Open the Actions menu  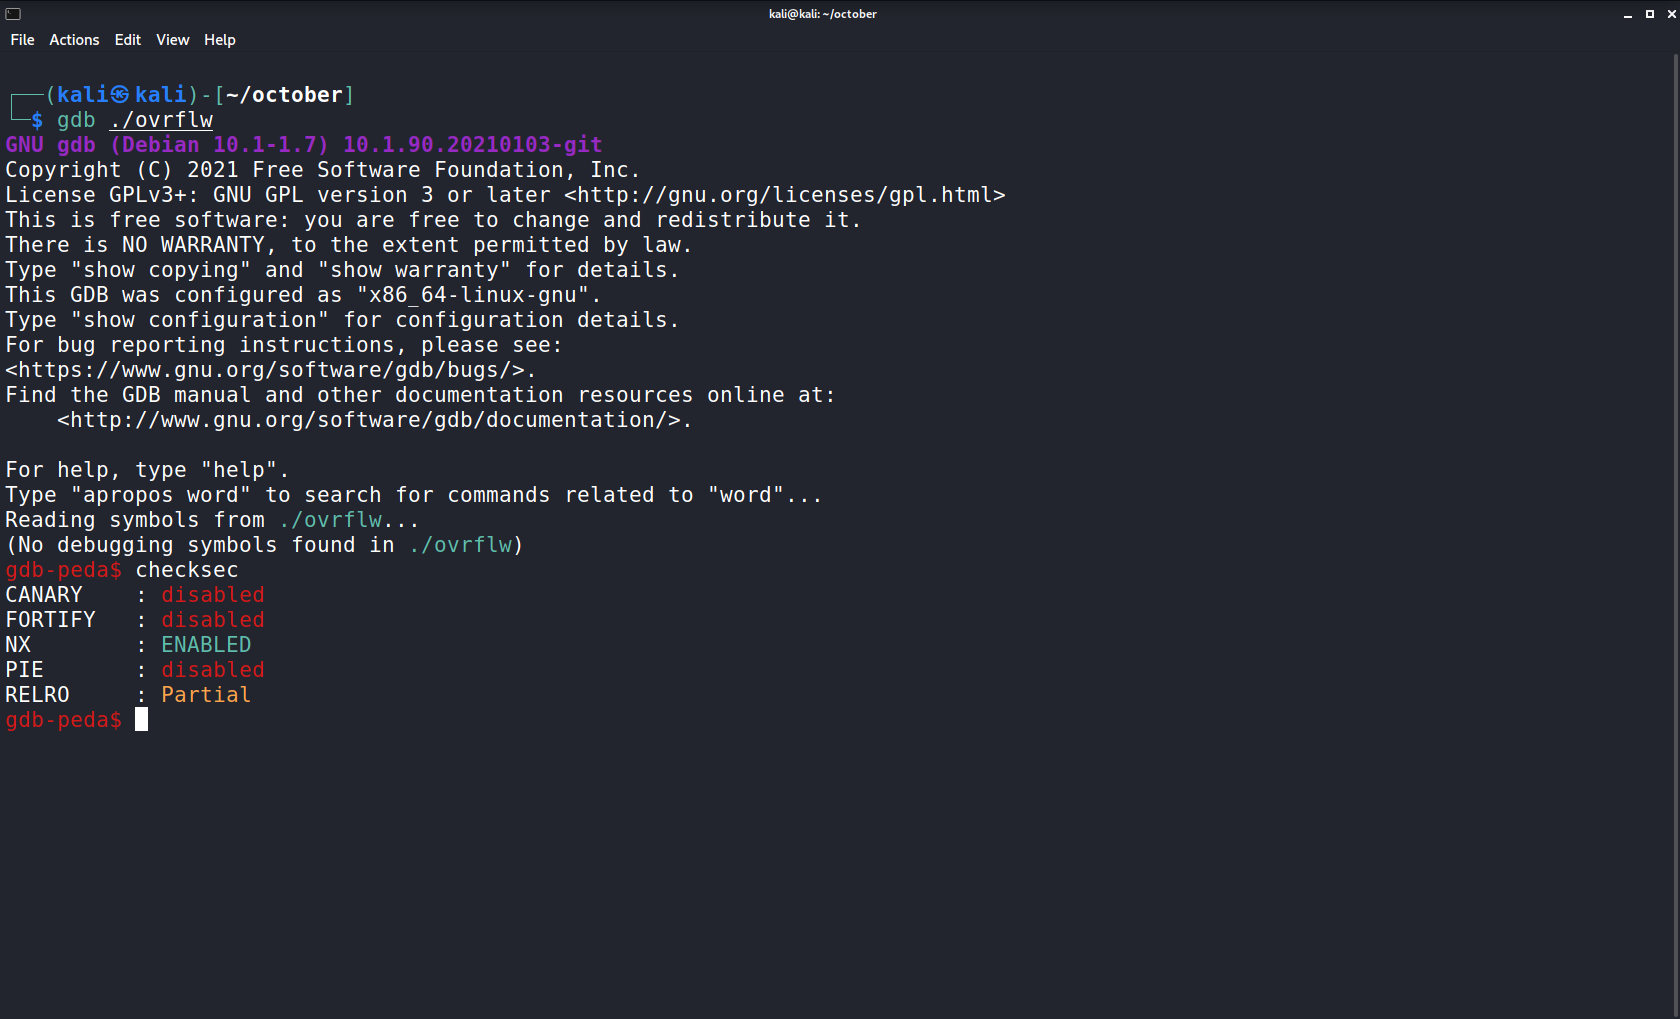tap(74, 40)
